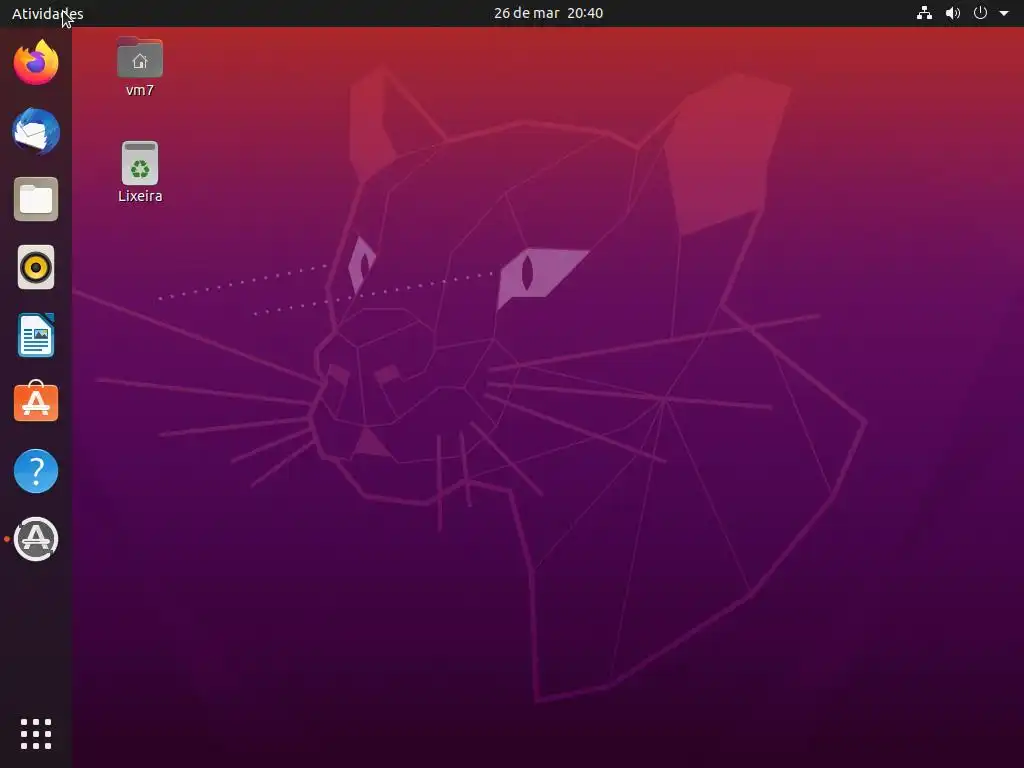Click the Lixeira label text

pyautogui.click(x=140, y=196)
